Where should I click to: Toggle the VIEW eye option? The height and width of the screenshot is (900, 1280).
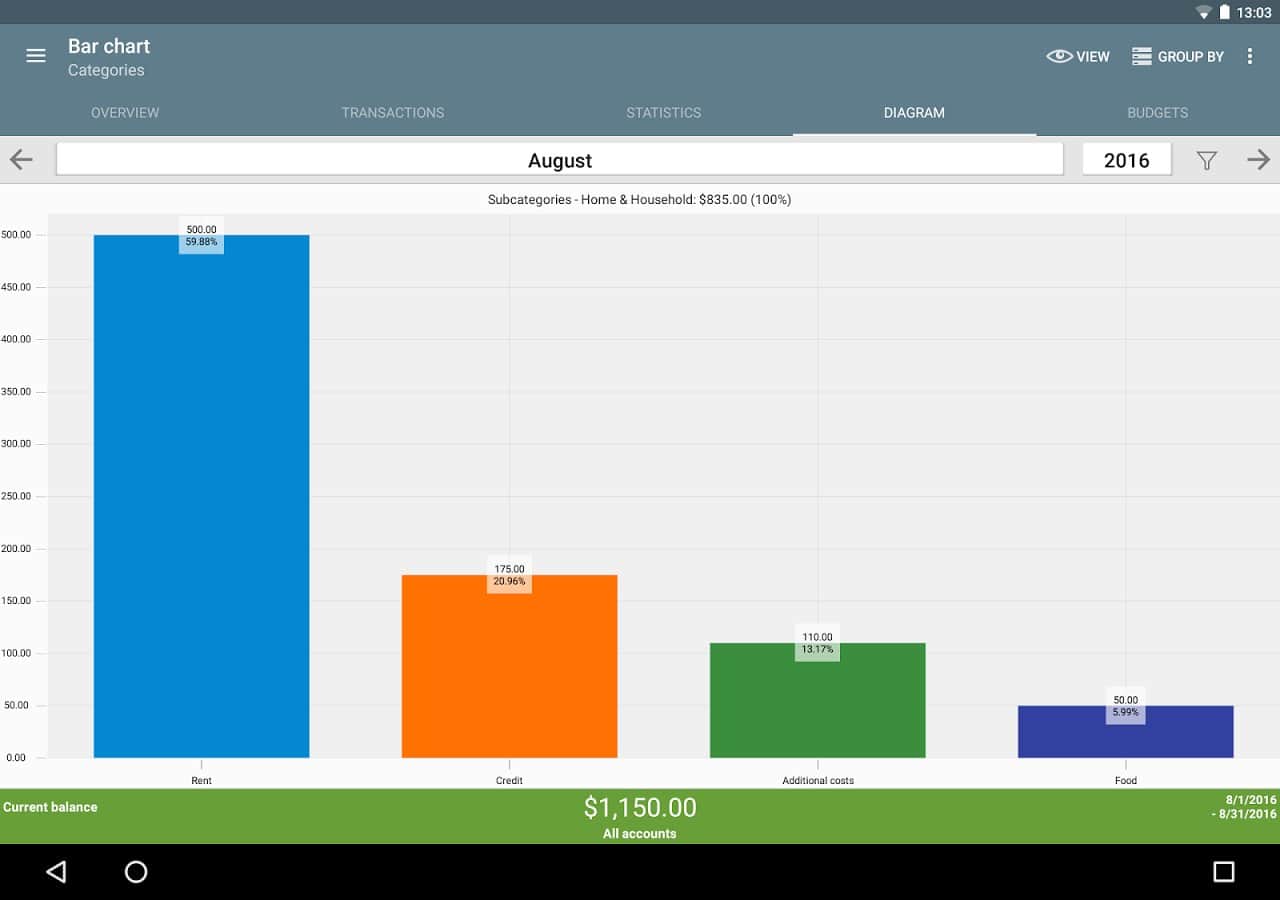click(x=1078, y=57)
